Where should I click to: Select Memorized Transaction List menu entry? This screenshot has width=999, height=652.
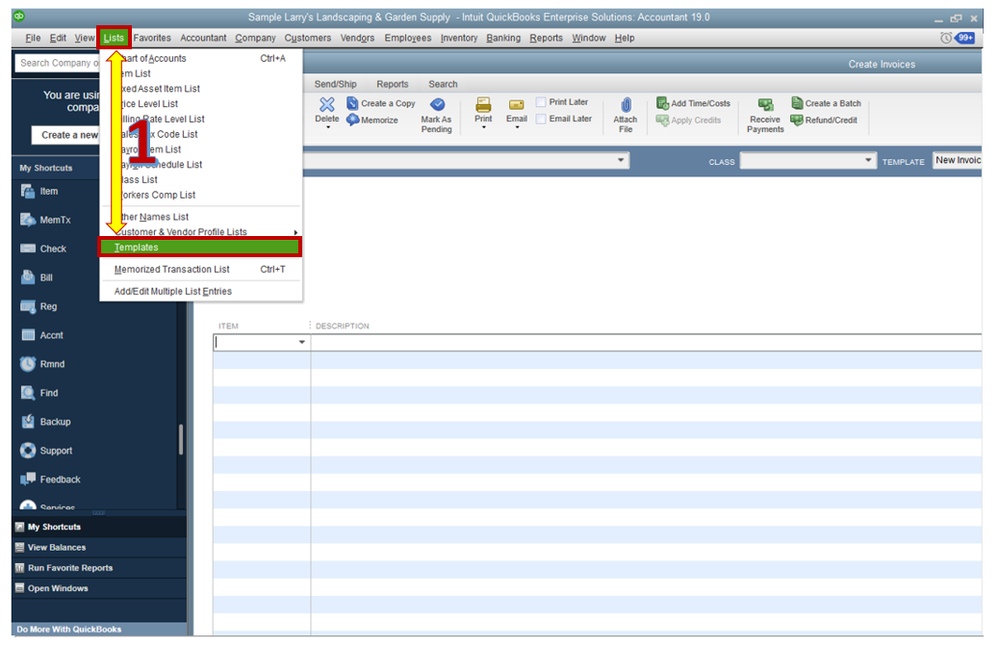coord(200,270)
